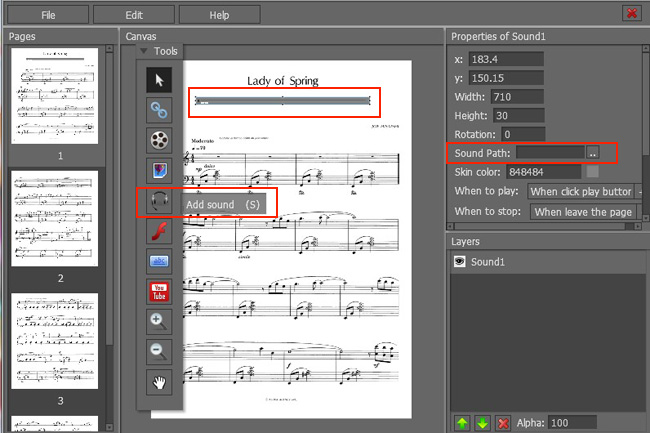The width and height of the screenshot is (650, 433).
Task: Click the Skin color swatch
Action: 593,172
